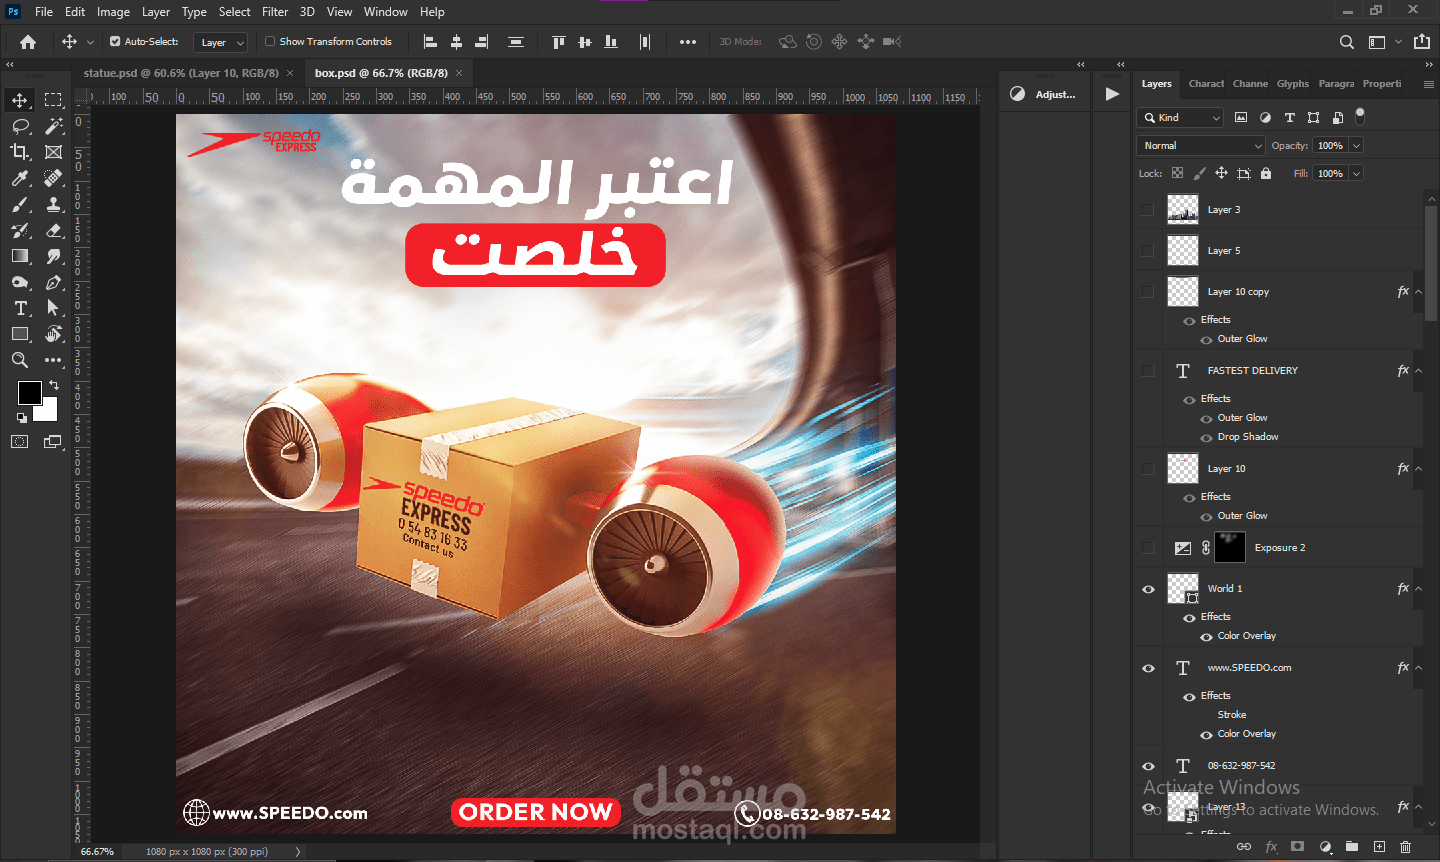Show Layer 3 visibility
The width and height of the screenshot is (1440, 862).
1148,210
